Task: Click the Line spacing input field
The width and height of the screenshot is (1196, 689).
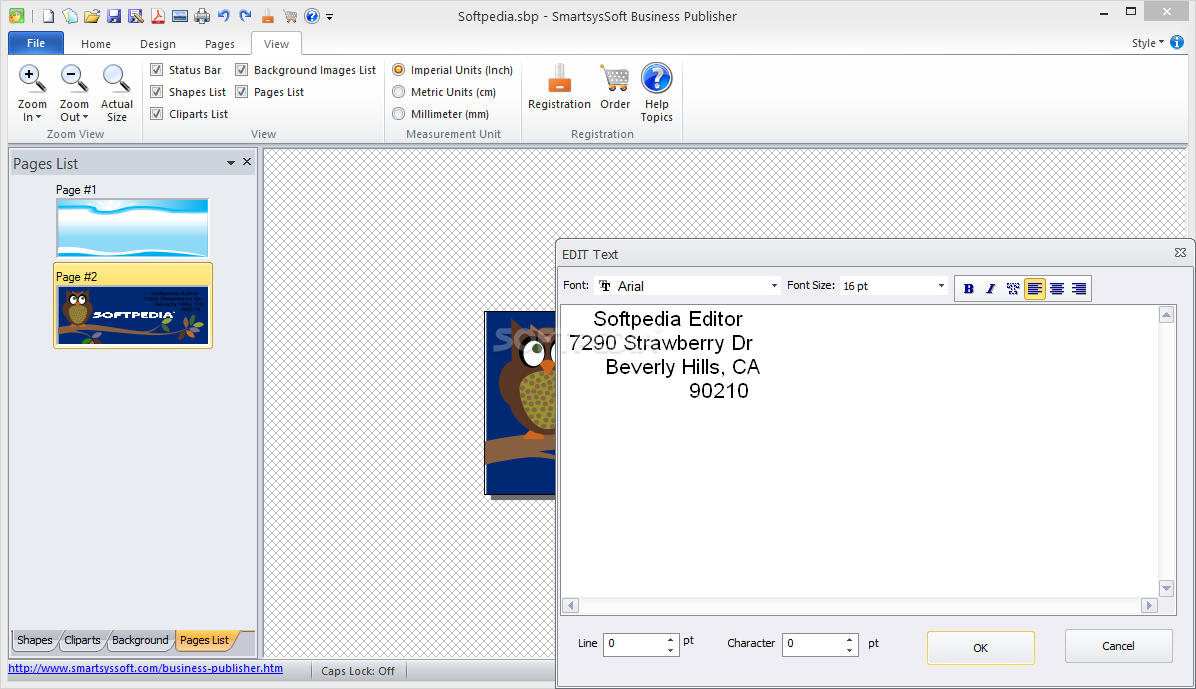Action: [x=635, y=644]
